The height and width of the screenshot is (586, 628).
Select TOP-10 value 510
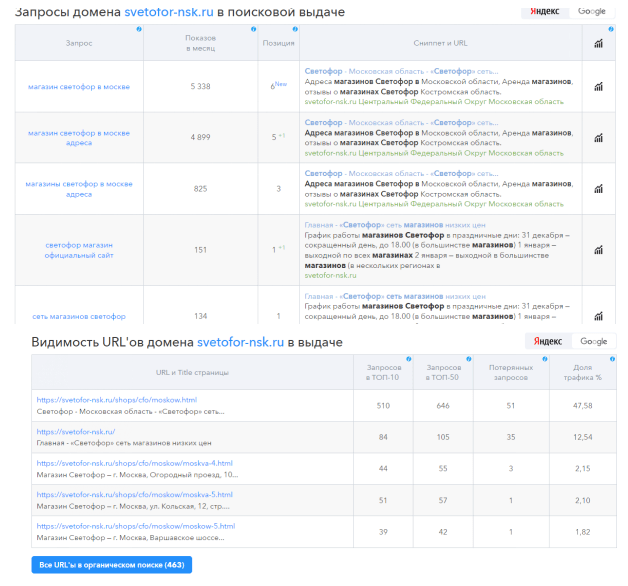click(x=383, y=406)
